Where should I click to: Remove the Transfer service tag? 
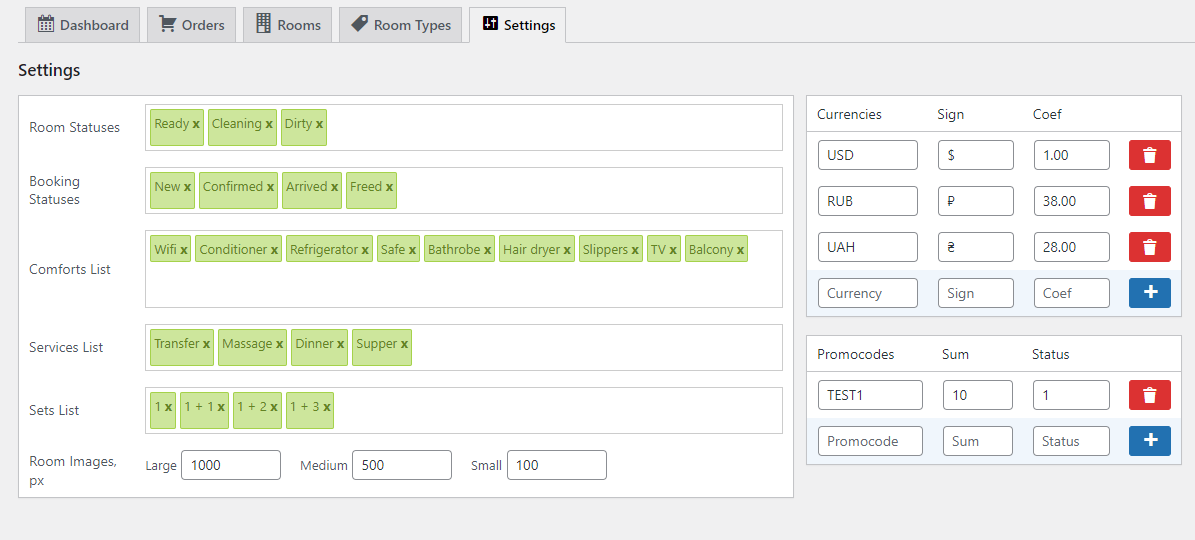tap(207, 344)
